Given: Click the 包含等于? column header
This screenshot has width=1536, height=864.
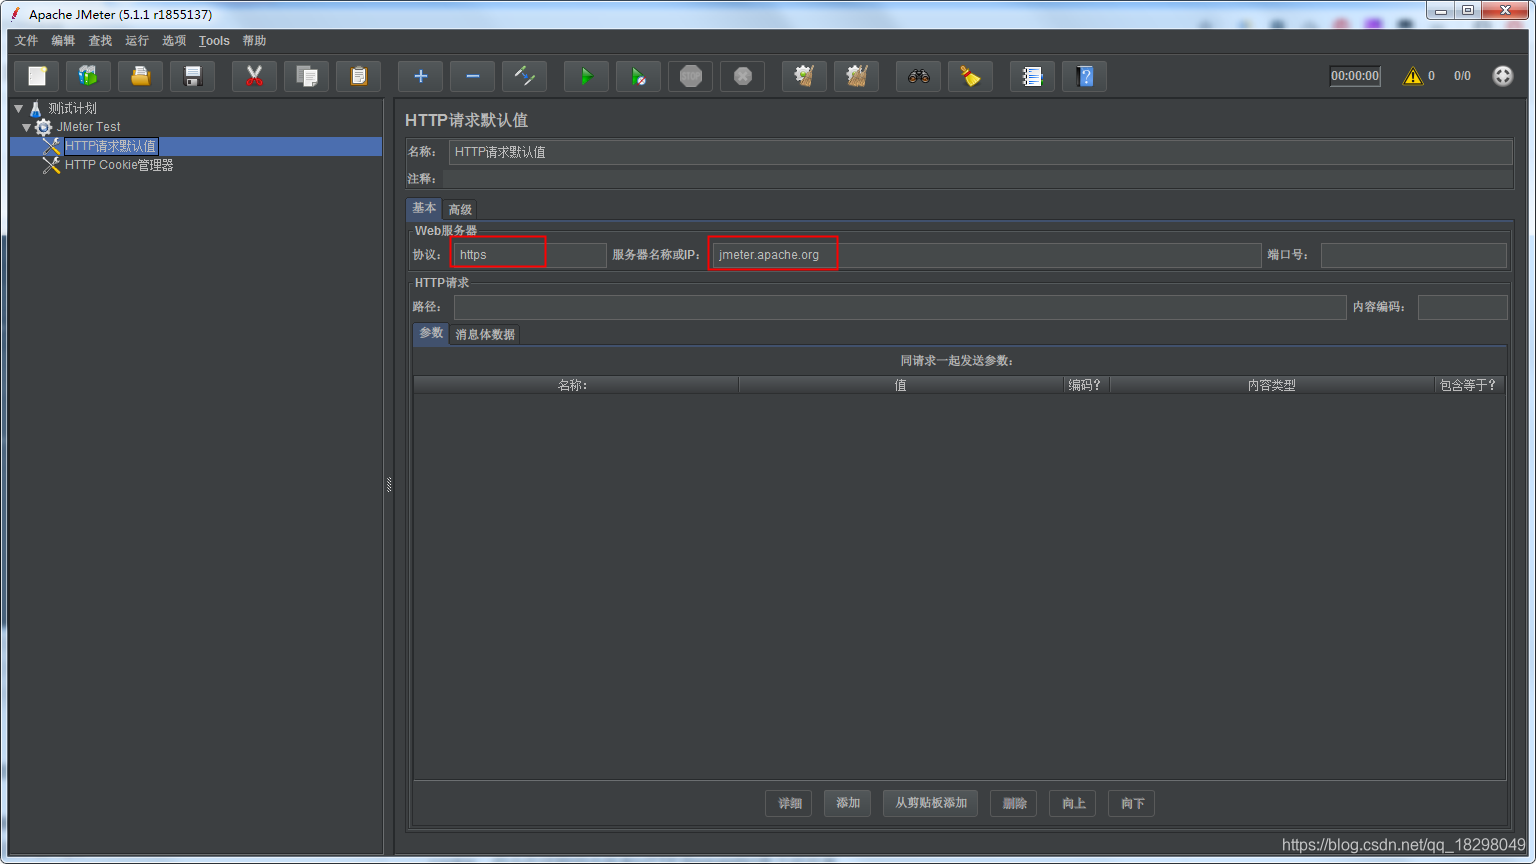Looking at the screenshot, I should [1470, 385].
